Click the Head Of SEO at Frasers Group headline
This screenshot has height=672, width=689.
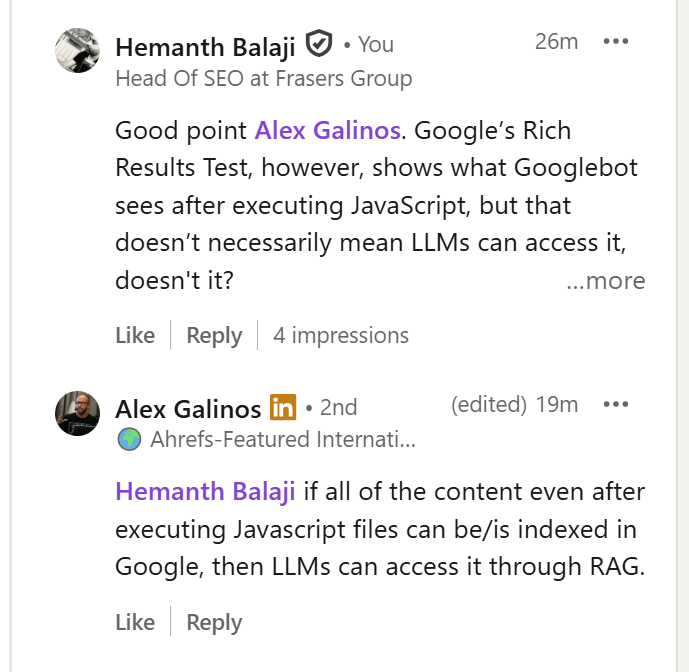(263, 78)
